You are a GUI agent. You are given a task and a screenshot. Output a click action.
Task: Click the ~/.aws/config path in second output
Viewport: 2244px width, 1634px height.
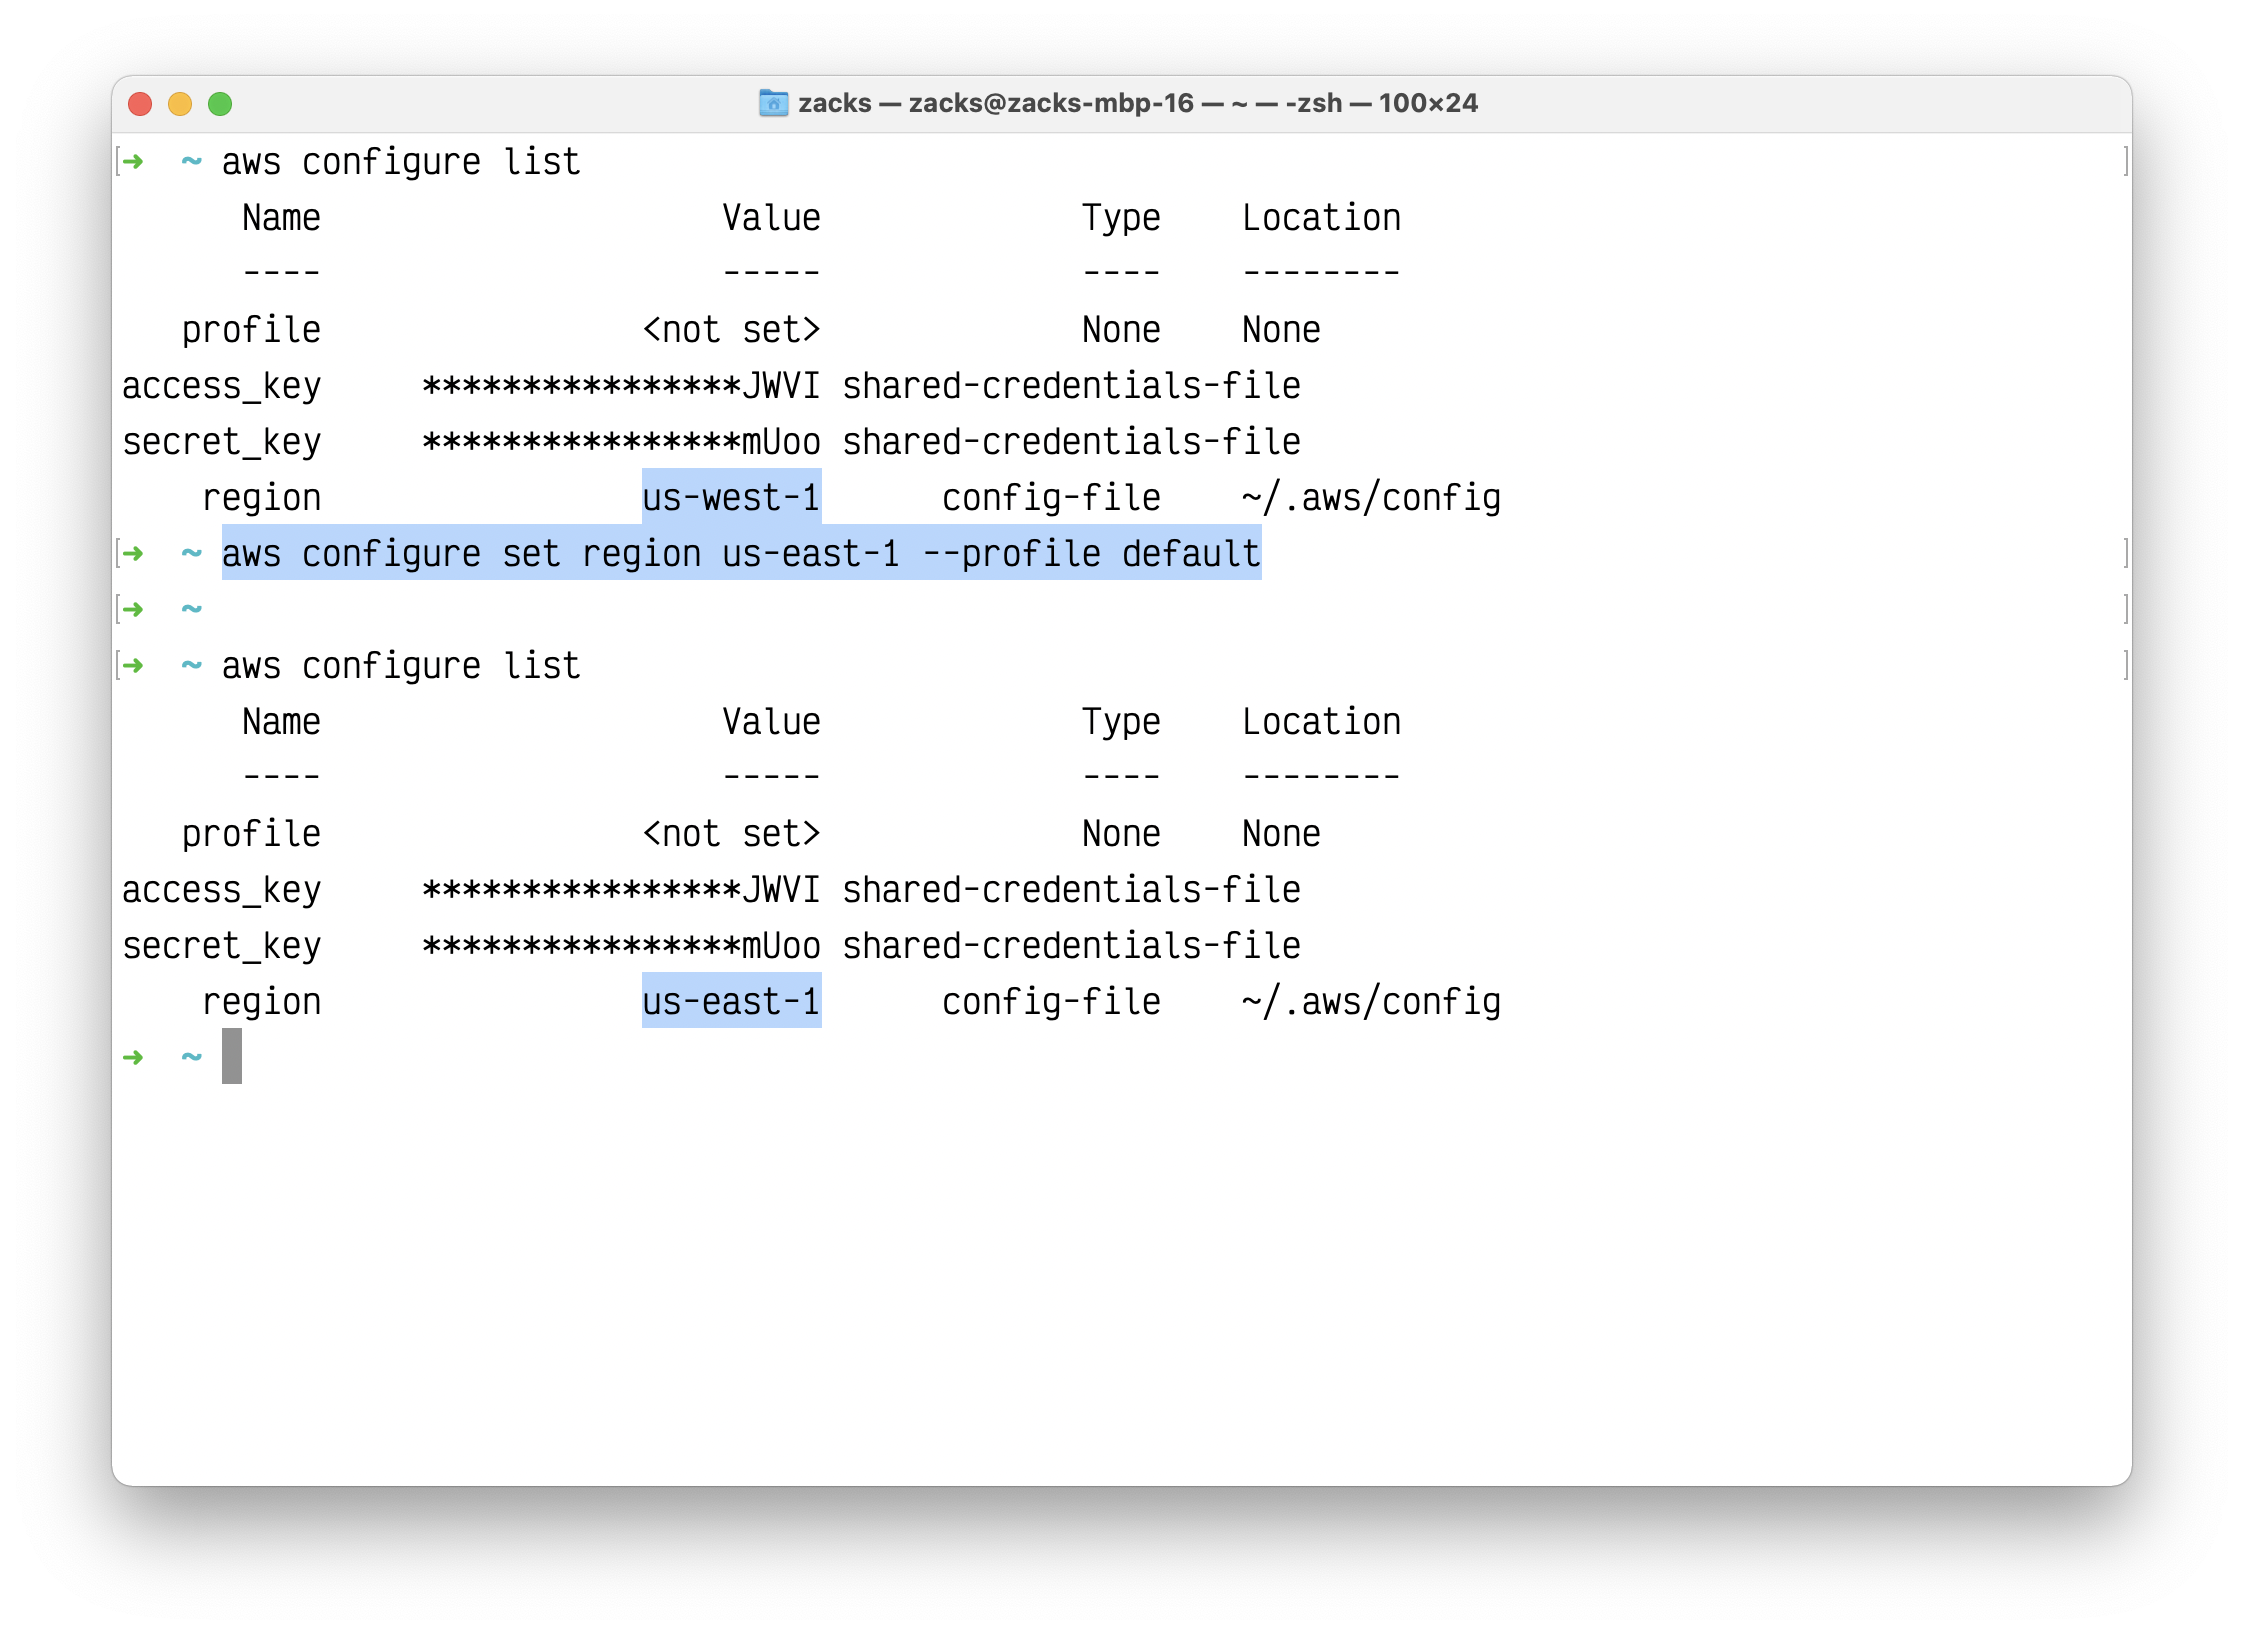[1370, 1001]
